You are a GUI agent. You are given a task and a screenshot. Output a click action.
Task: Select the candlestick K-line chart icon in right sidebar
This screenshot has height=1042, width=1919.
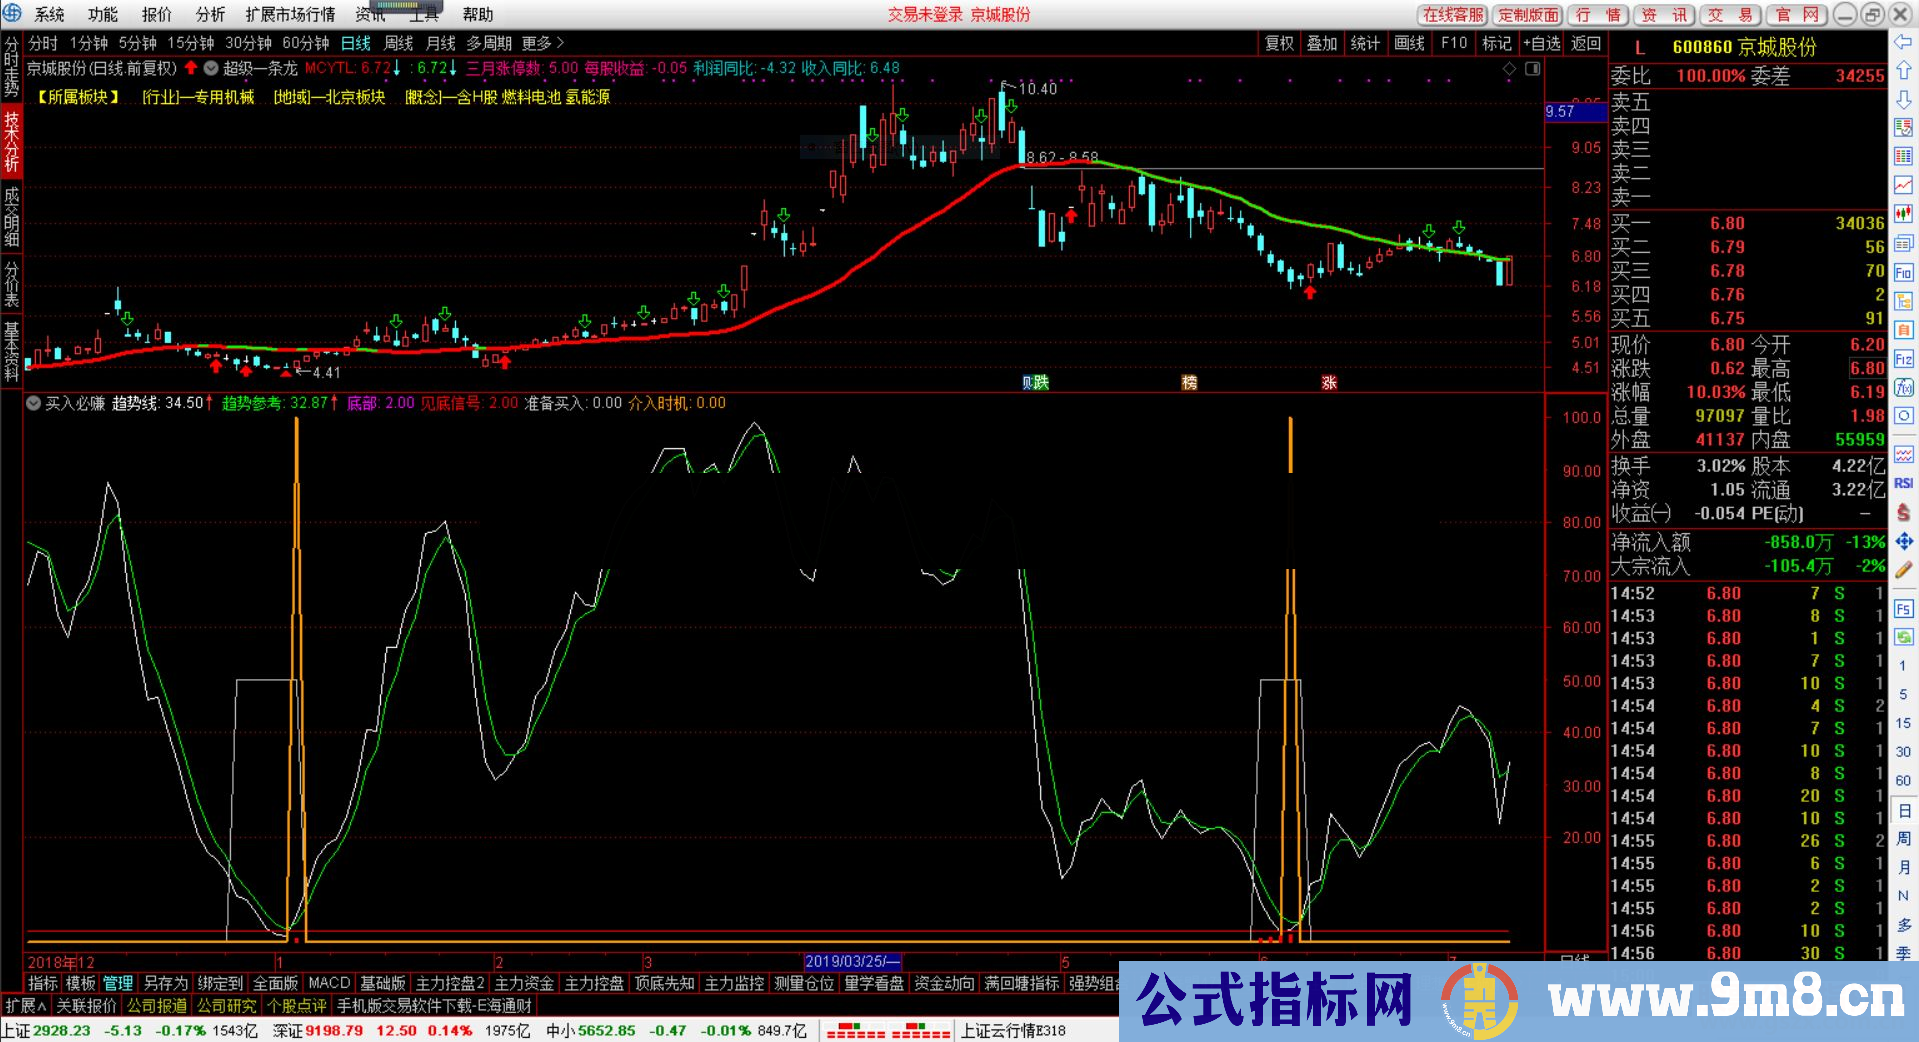point(1904,215)
